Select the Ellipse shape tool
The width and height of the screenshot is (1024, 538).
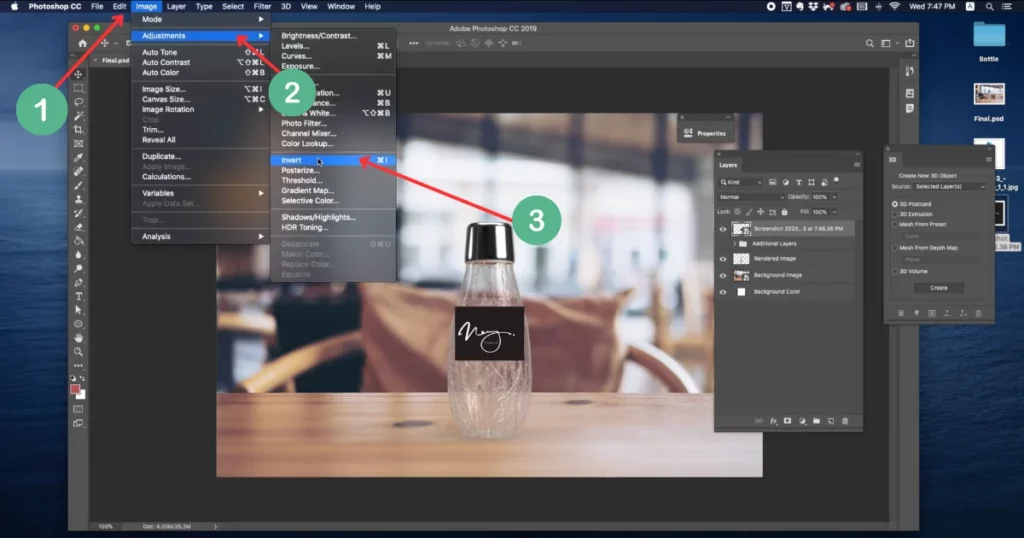click(78, 324)
